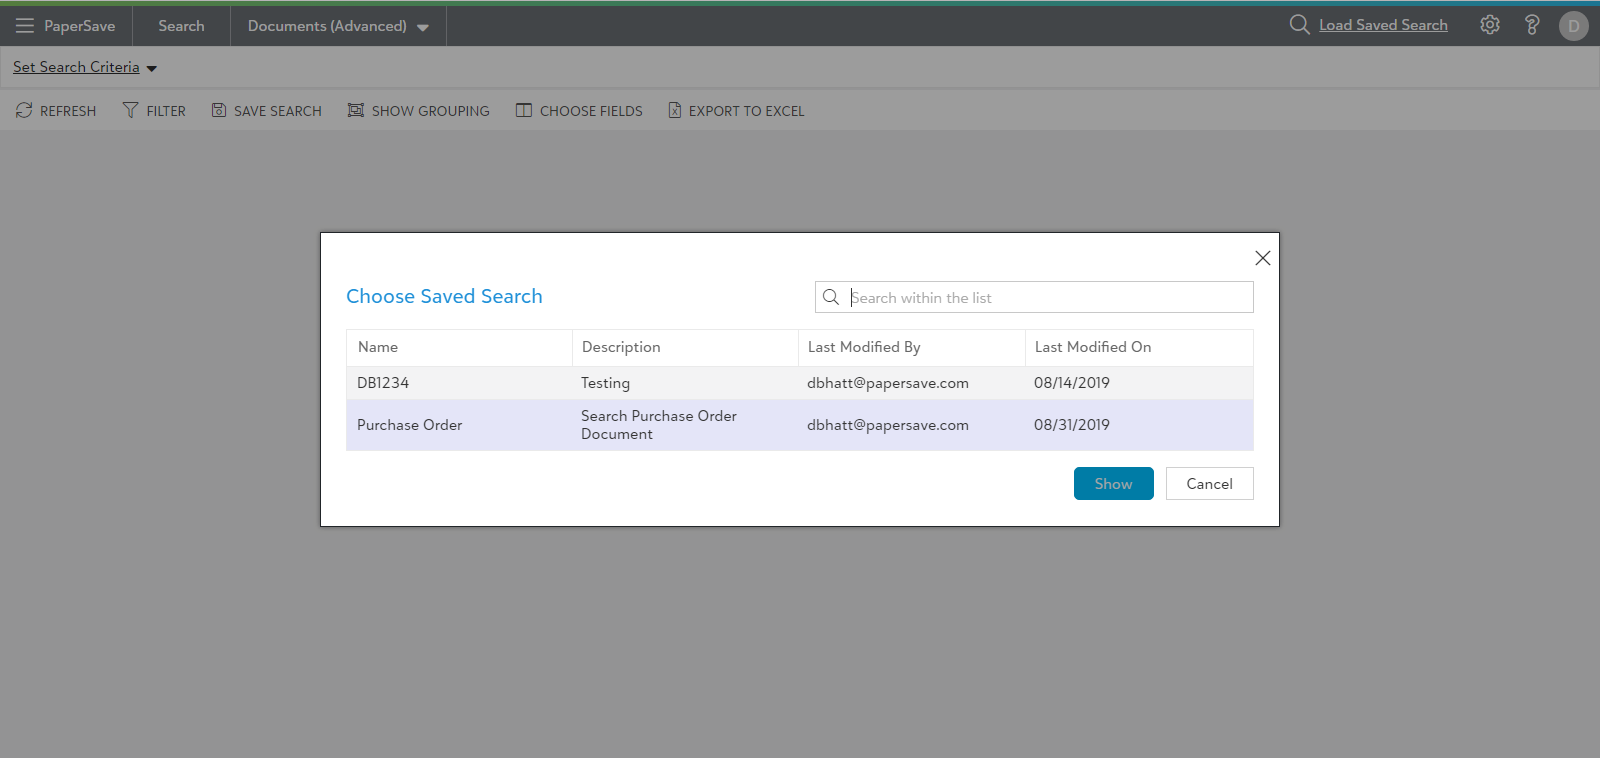
Task: Toggle Show Grouping in toolbar
Action: point(356,110)
